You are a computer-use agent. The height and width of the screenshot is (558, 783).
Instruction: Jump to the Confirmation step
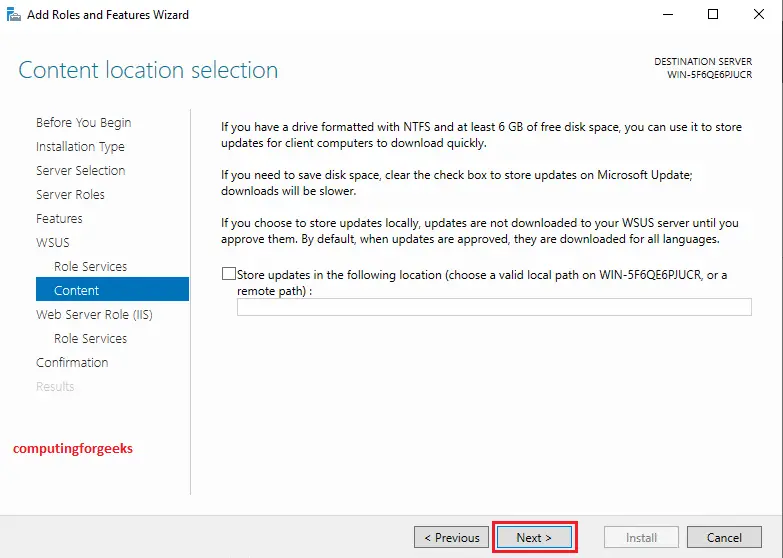(72, 362)
